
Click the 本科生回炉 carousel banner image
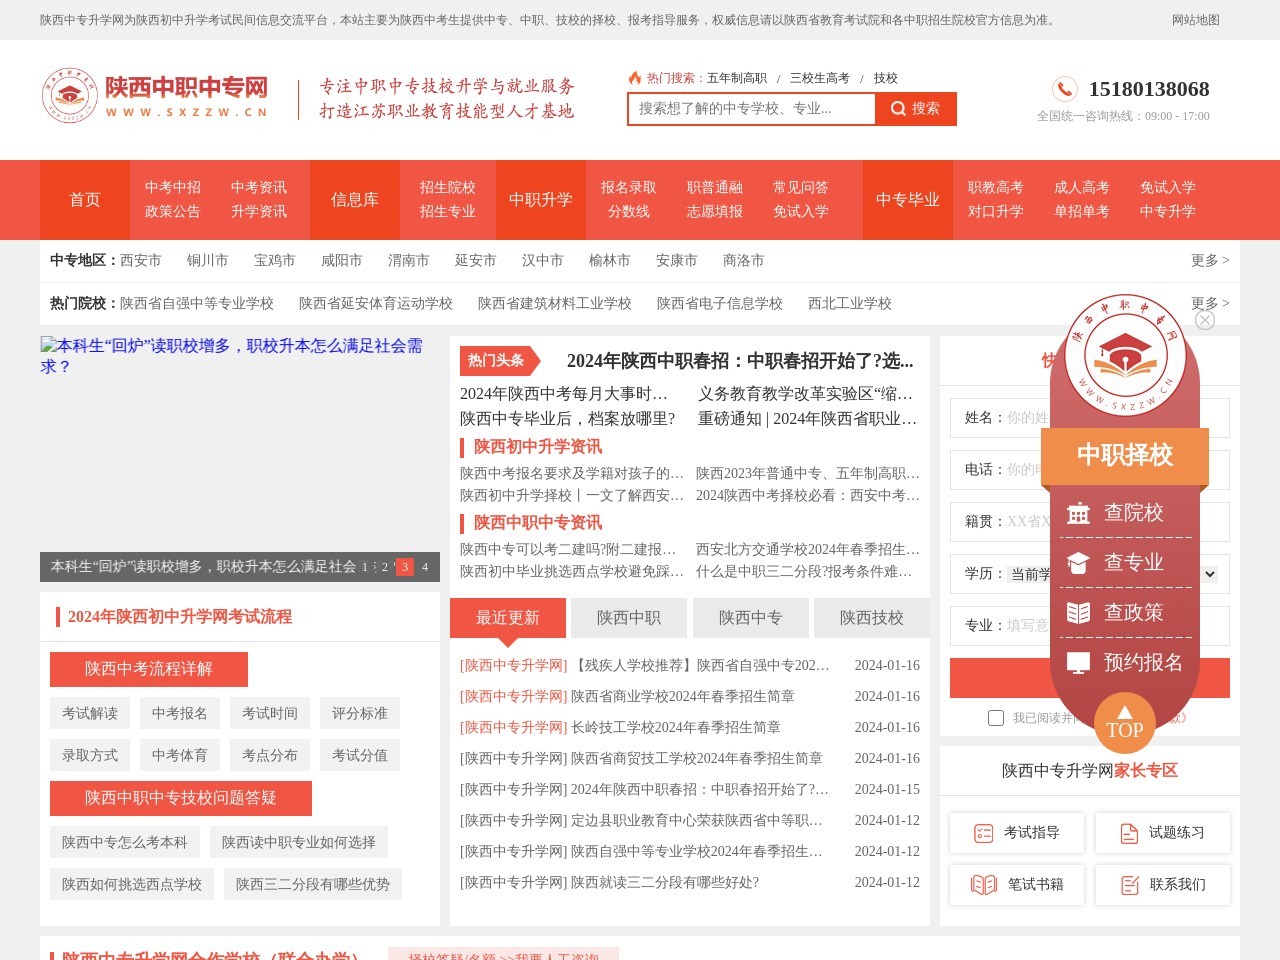click(x=240, y=458)
